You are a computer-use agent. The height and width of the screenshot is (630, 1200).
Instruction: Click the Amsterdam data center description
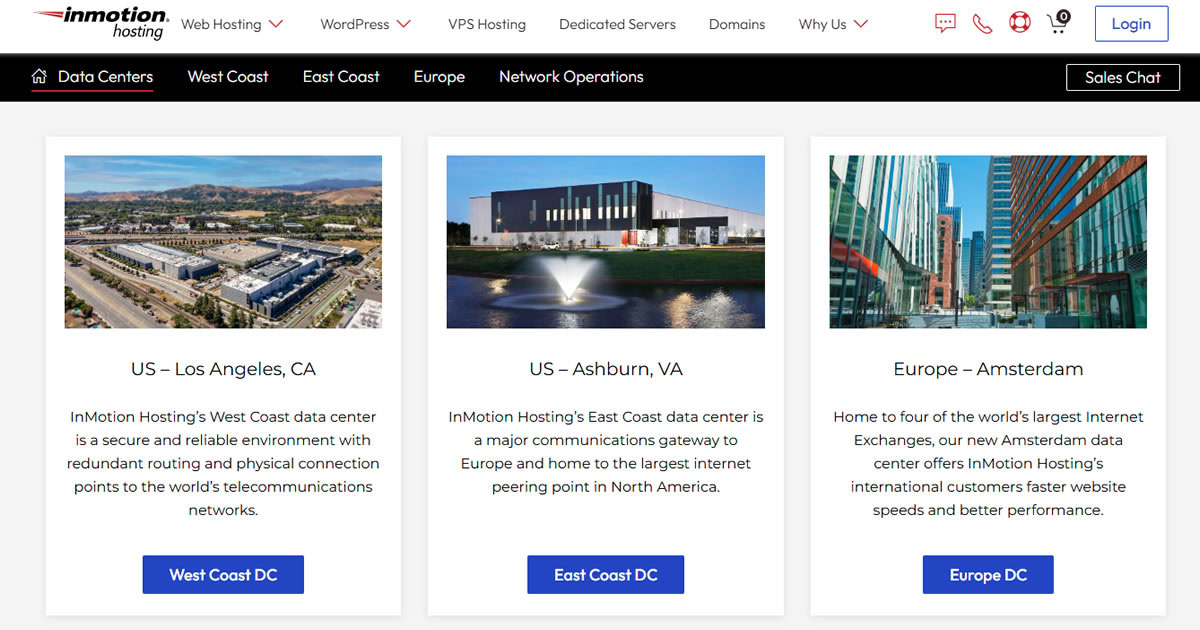point(988,463)
